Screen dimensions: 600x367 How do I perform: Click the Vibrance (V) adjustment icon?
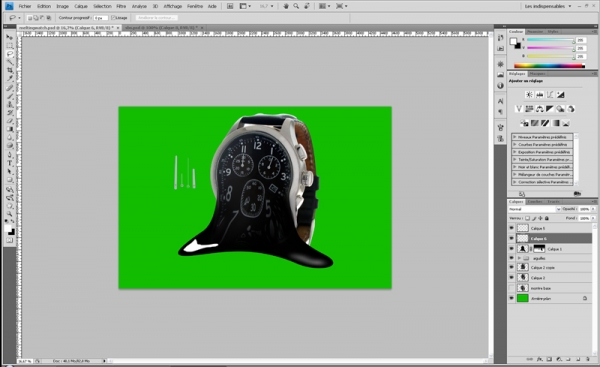519,109
